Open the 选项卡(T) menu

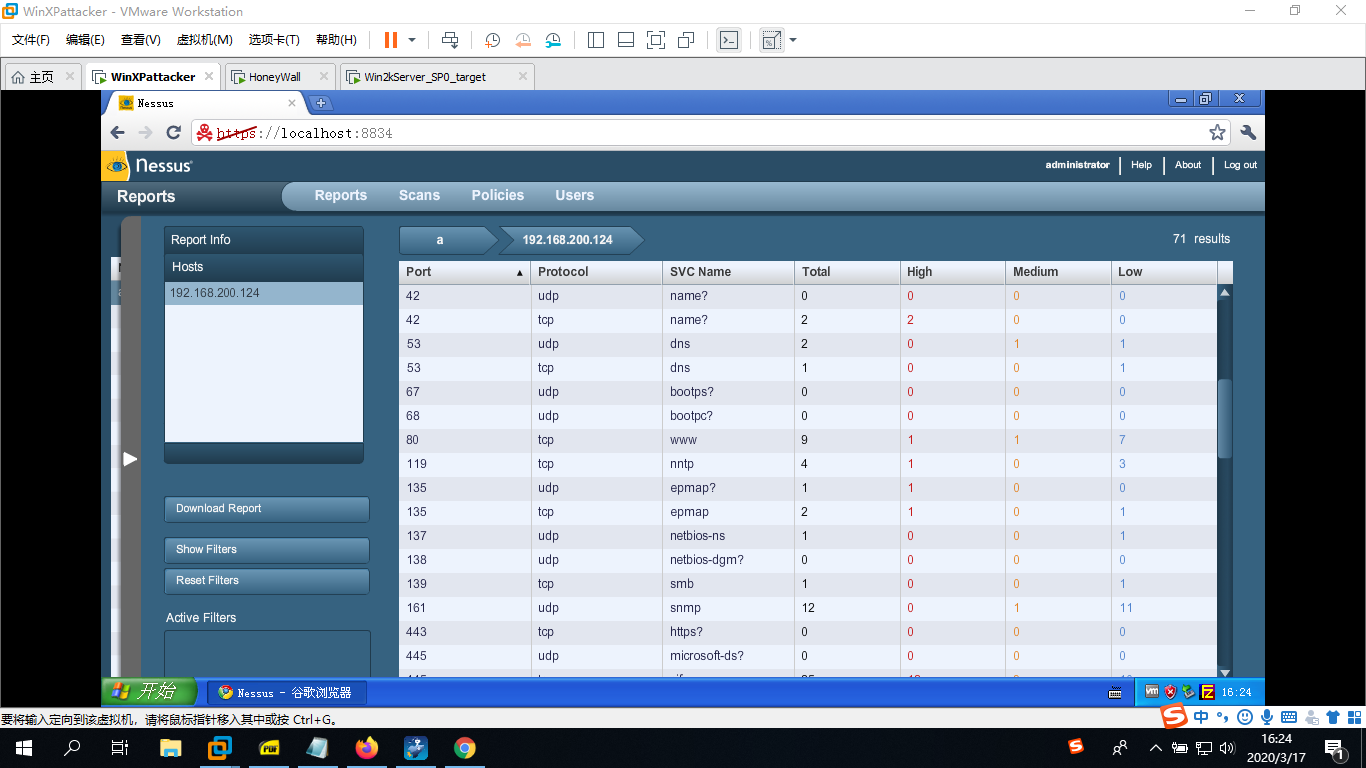coord(274,40)
